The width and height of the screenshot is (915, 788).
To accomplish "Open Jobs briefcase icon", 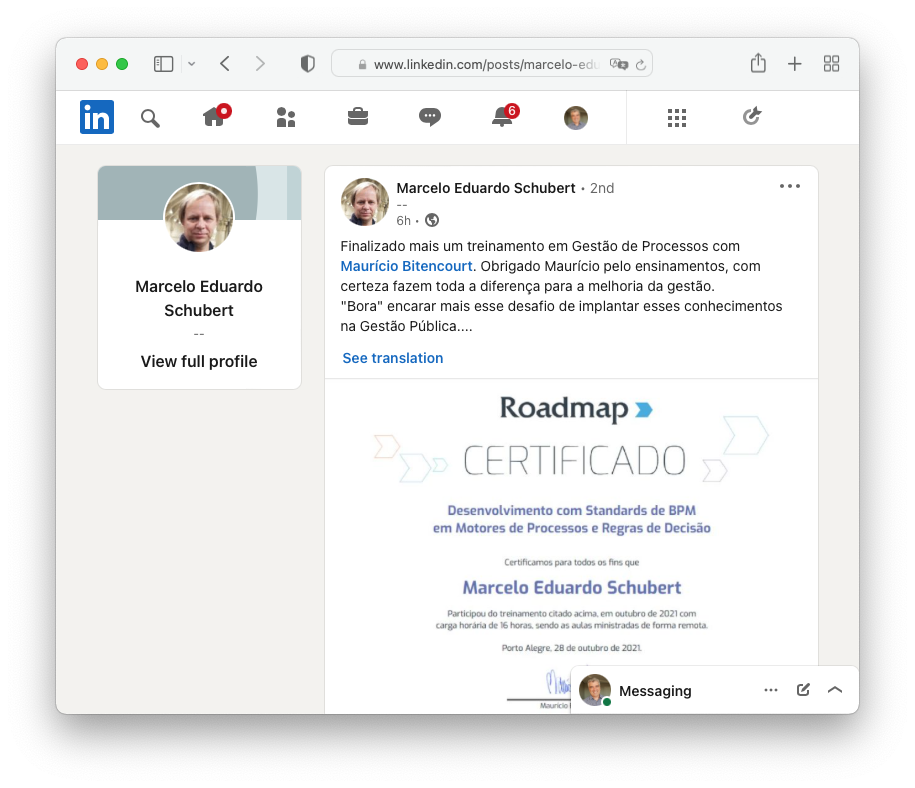I will pyautogui.click(x=358, y=117).
